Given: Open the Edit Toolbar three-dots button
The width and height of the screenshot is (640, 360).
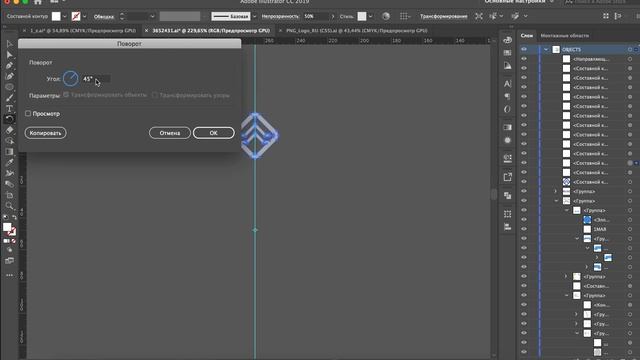Looking at the screenshot, I should tap(9, 275).
